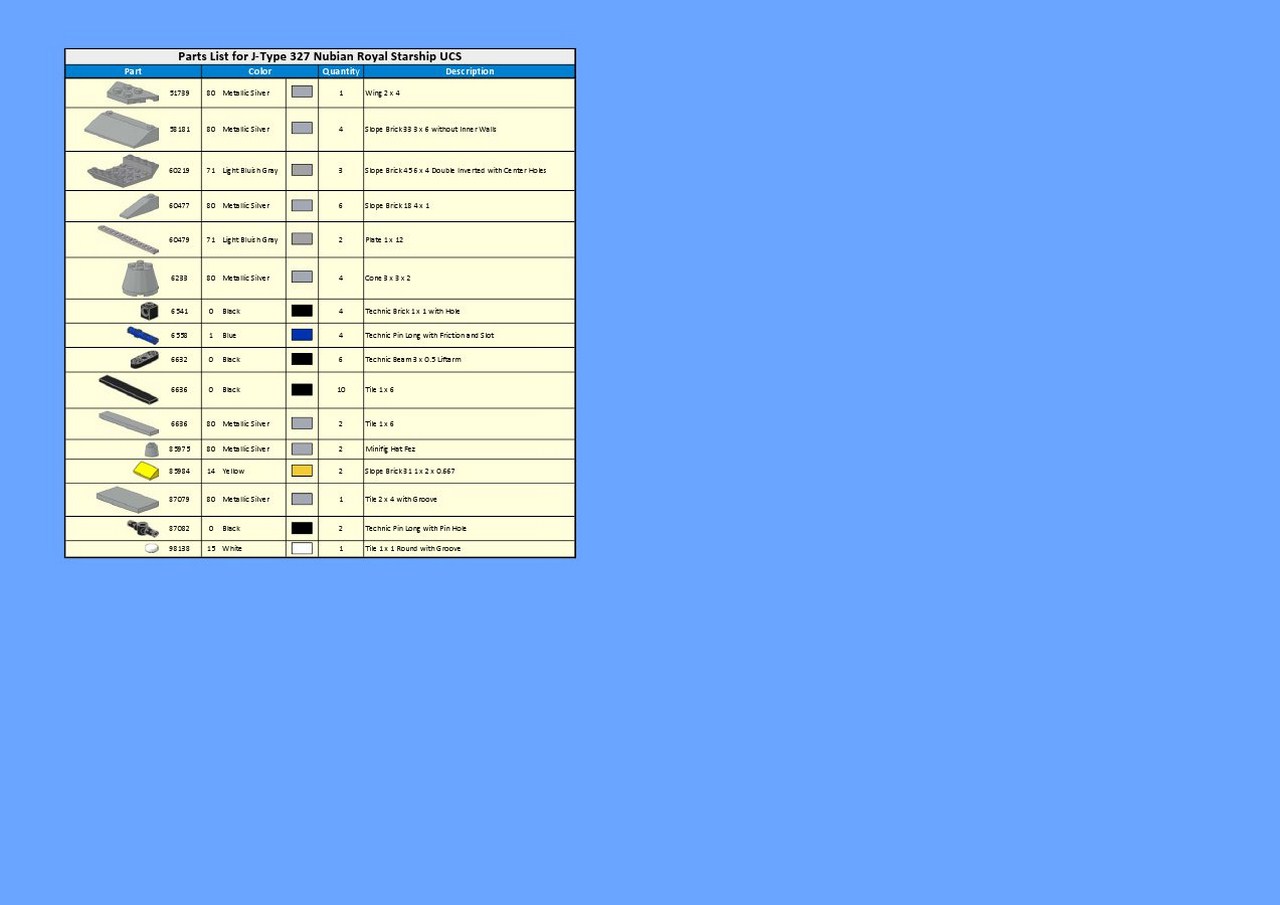Select the black Tile 1 x 6 image
The height and width of the screenshot is (905, 1280).
click(x=128, y=389)
